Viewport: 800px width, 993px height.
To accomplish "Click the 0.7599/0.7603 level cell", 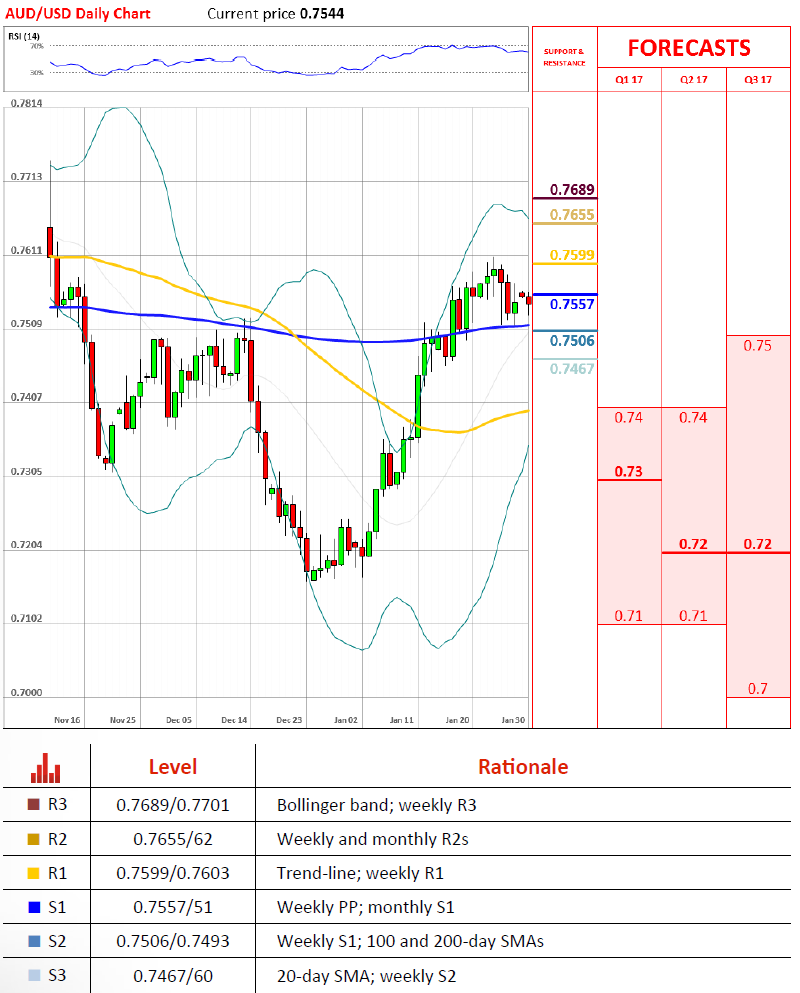I will 173,873.
